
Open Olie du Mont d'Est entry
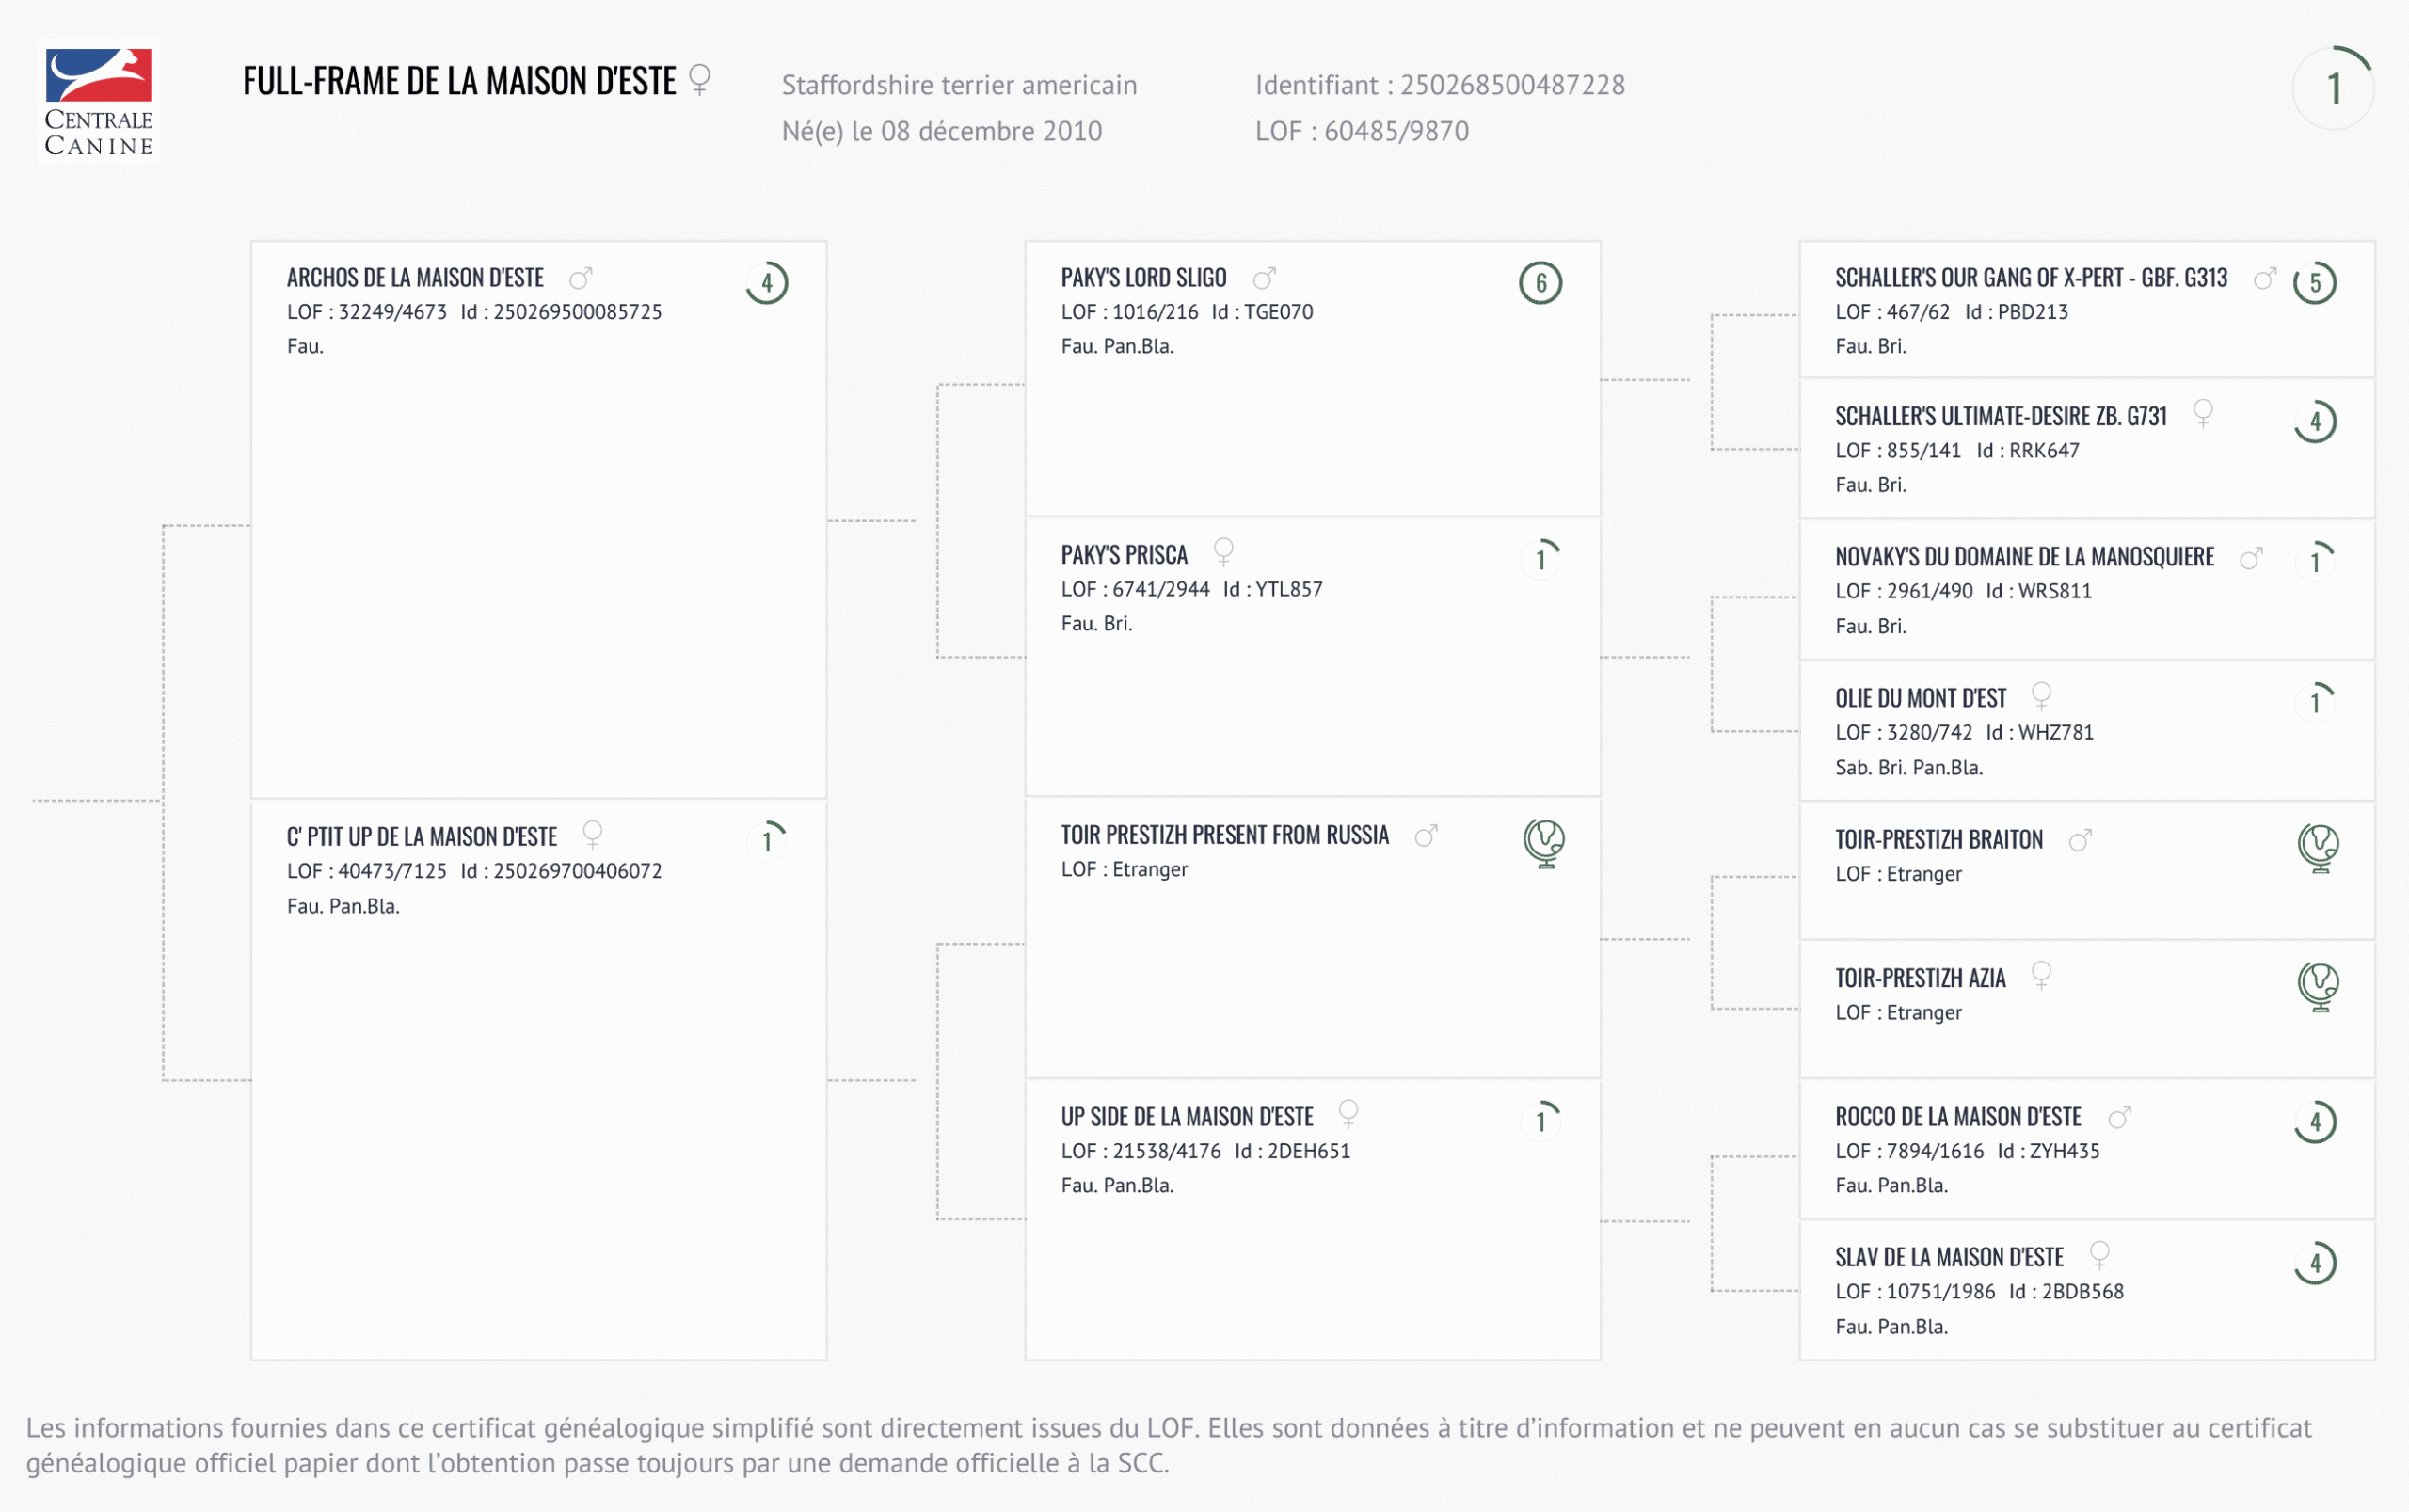[1920, 698]
